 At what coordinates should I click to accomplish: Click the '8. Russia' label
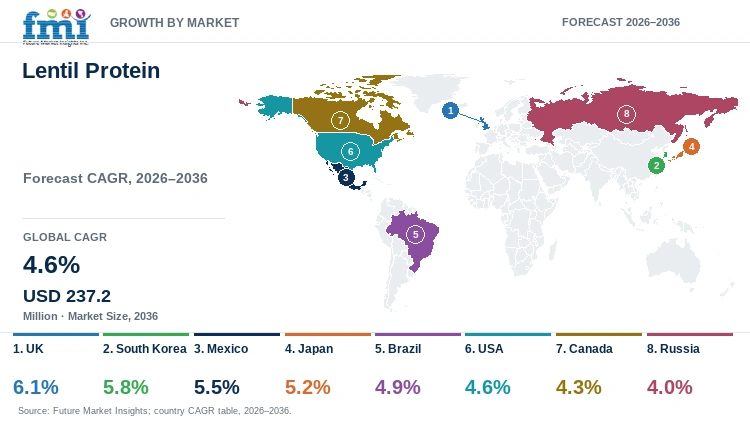click(x=673, y=349)
